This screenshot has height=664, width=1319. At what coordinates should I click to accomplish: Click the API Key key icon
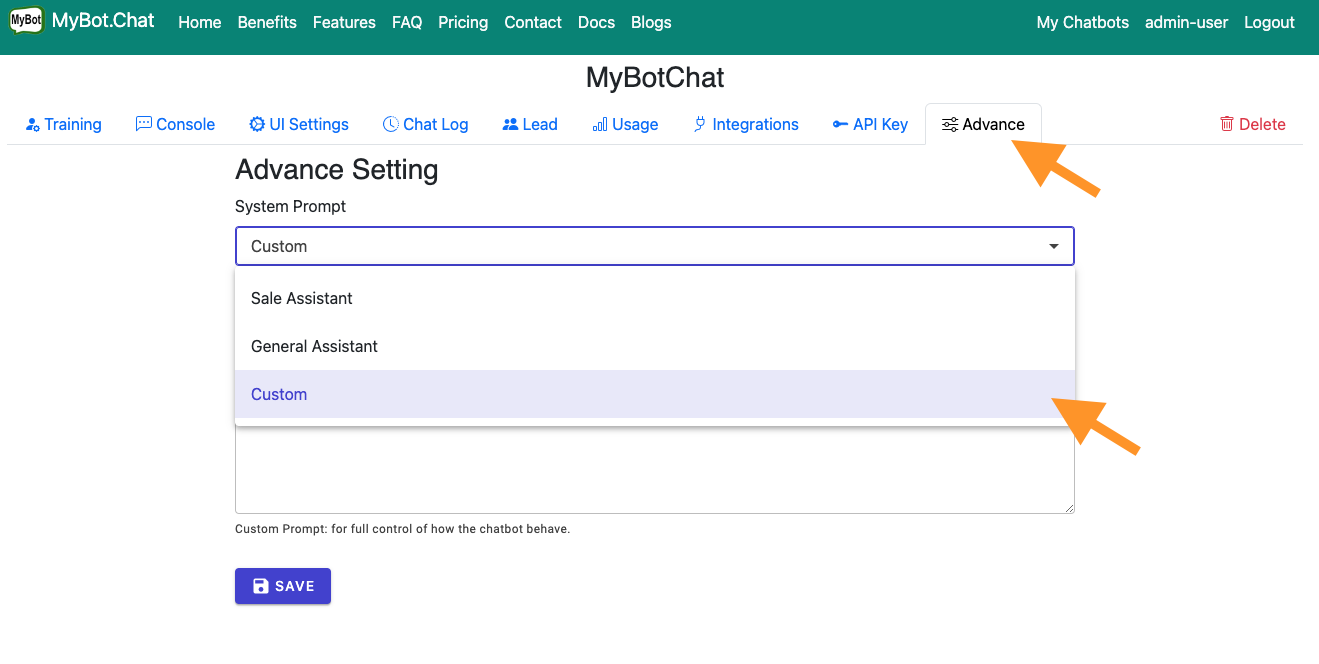coord(840,124)
